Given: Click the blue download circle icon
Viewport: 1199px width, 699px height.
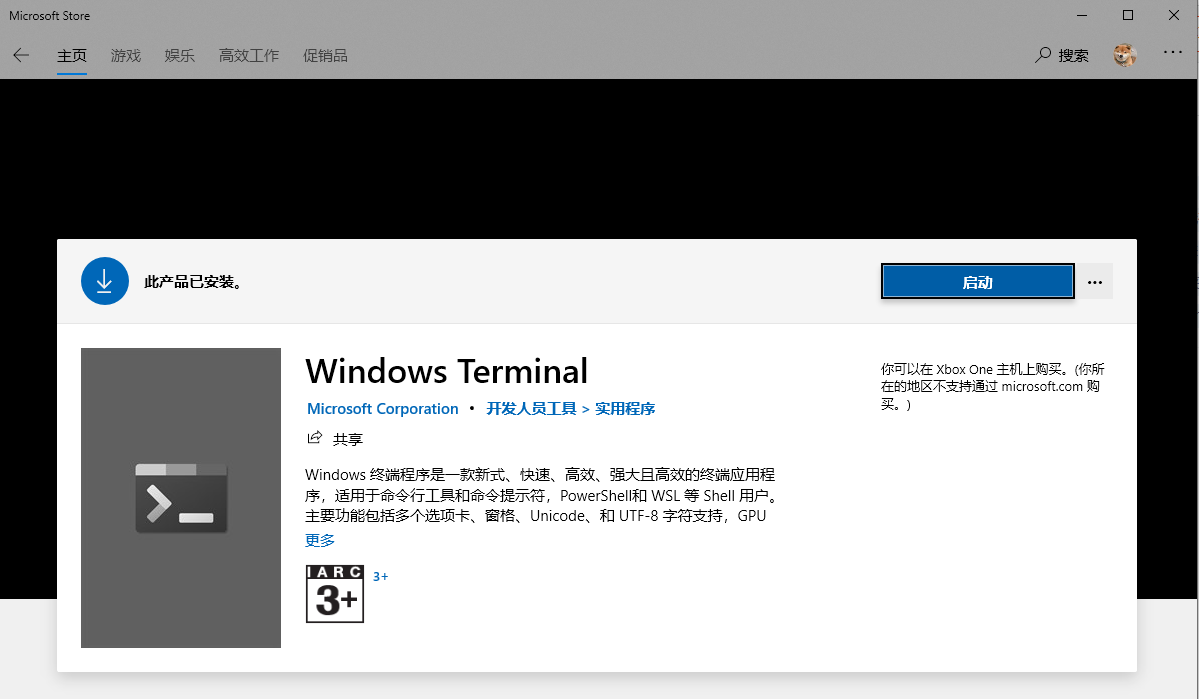Looking at the screenshot, I should click(x=105, y=281).
